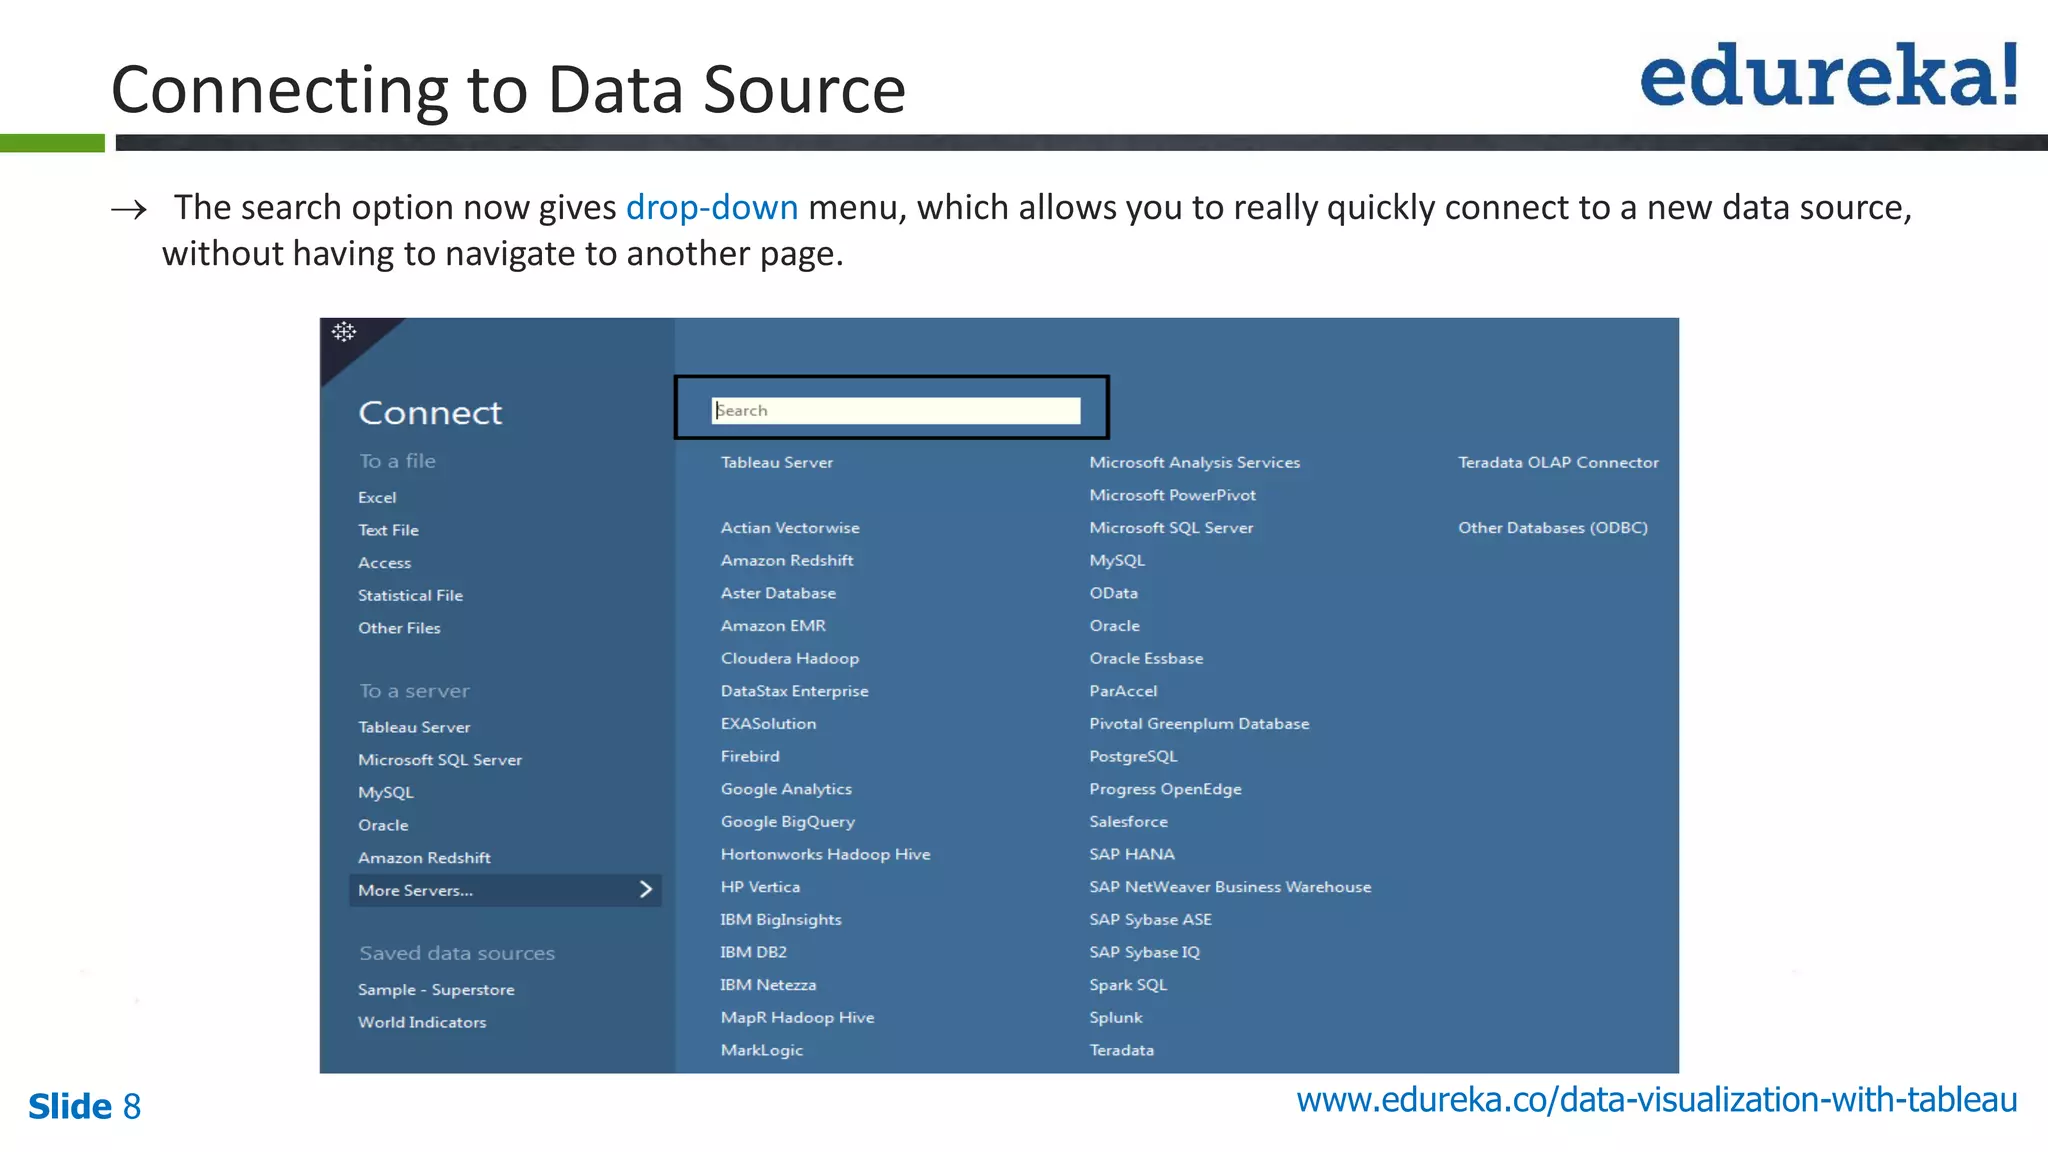The height and width of the screenshot is (1152, 2048).
Task: Select Tableau Server in the server list
Action: [776, 462]
